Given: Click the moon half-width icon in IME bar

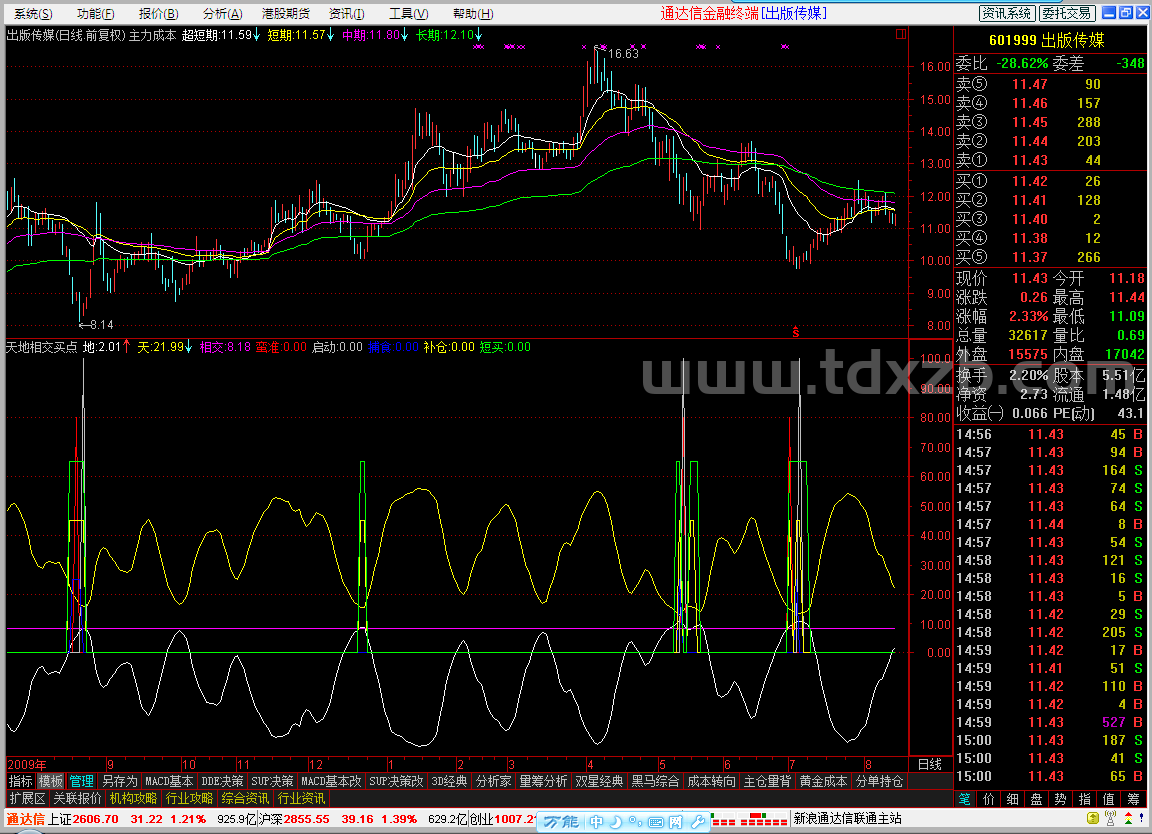Looking at the screenshot, I should coord(616,822).
